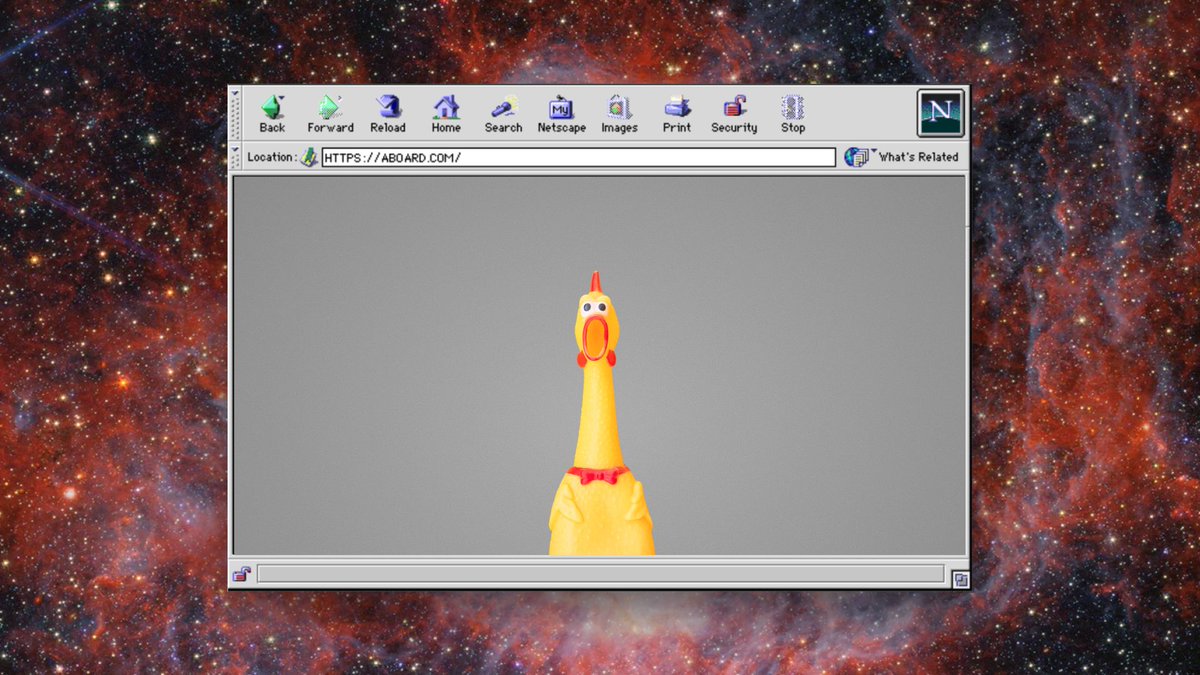The height and width of the screenshot is (675, 1200).
Task: Open My Netscape
Action: 561,114
